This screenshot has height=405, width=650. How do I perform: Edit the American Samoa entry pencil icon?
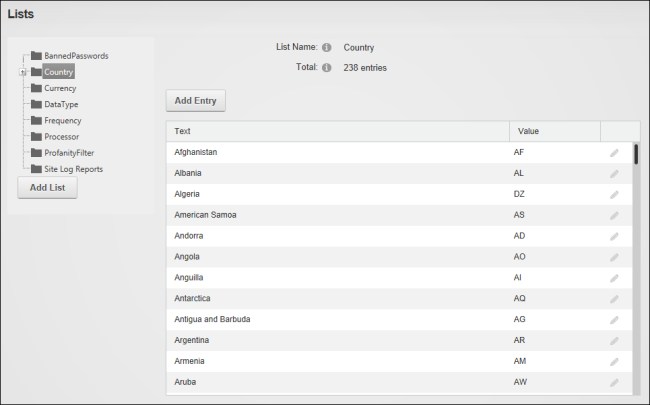(x=614, y=216)
